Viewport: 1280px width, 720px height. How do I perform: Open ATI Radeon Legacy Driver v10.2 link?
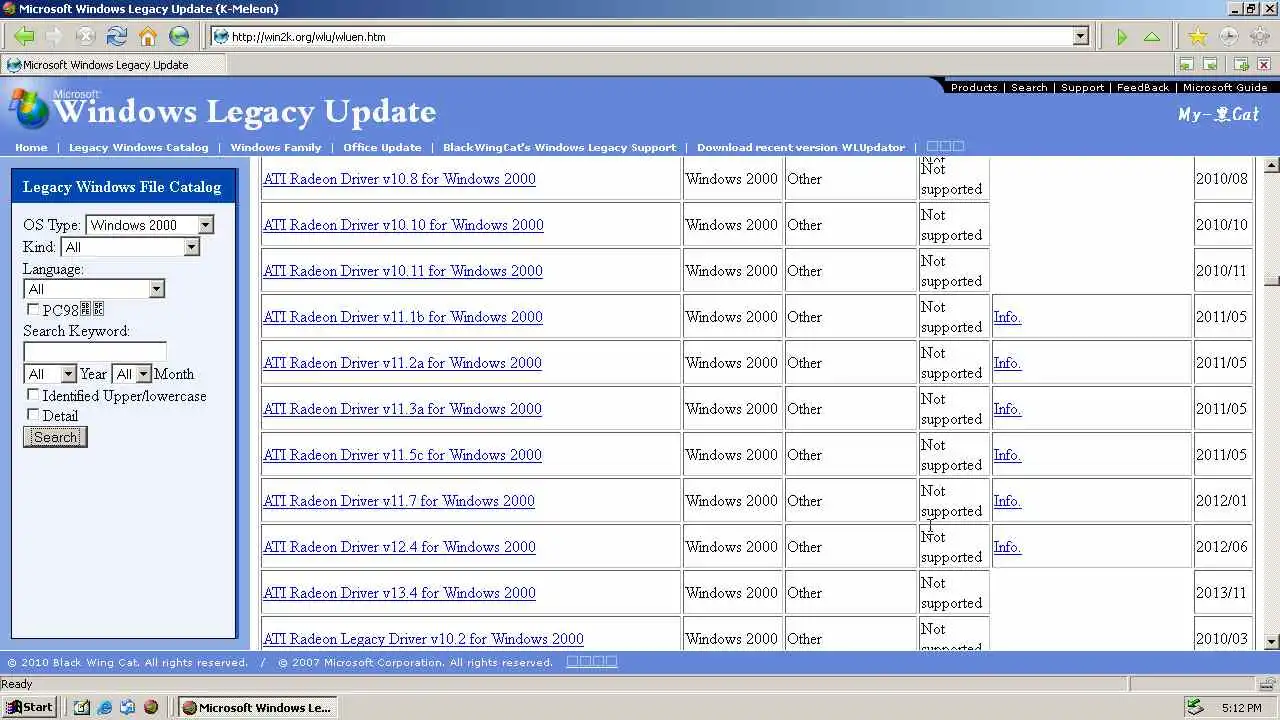[x=423, y=639]
